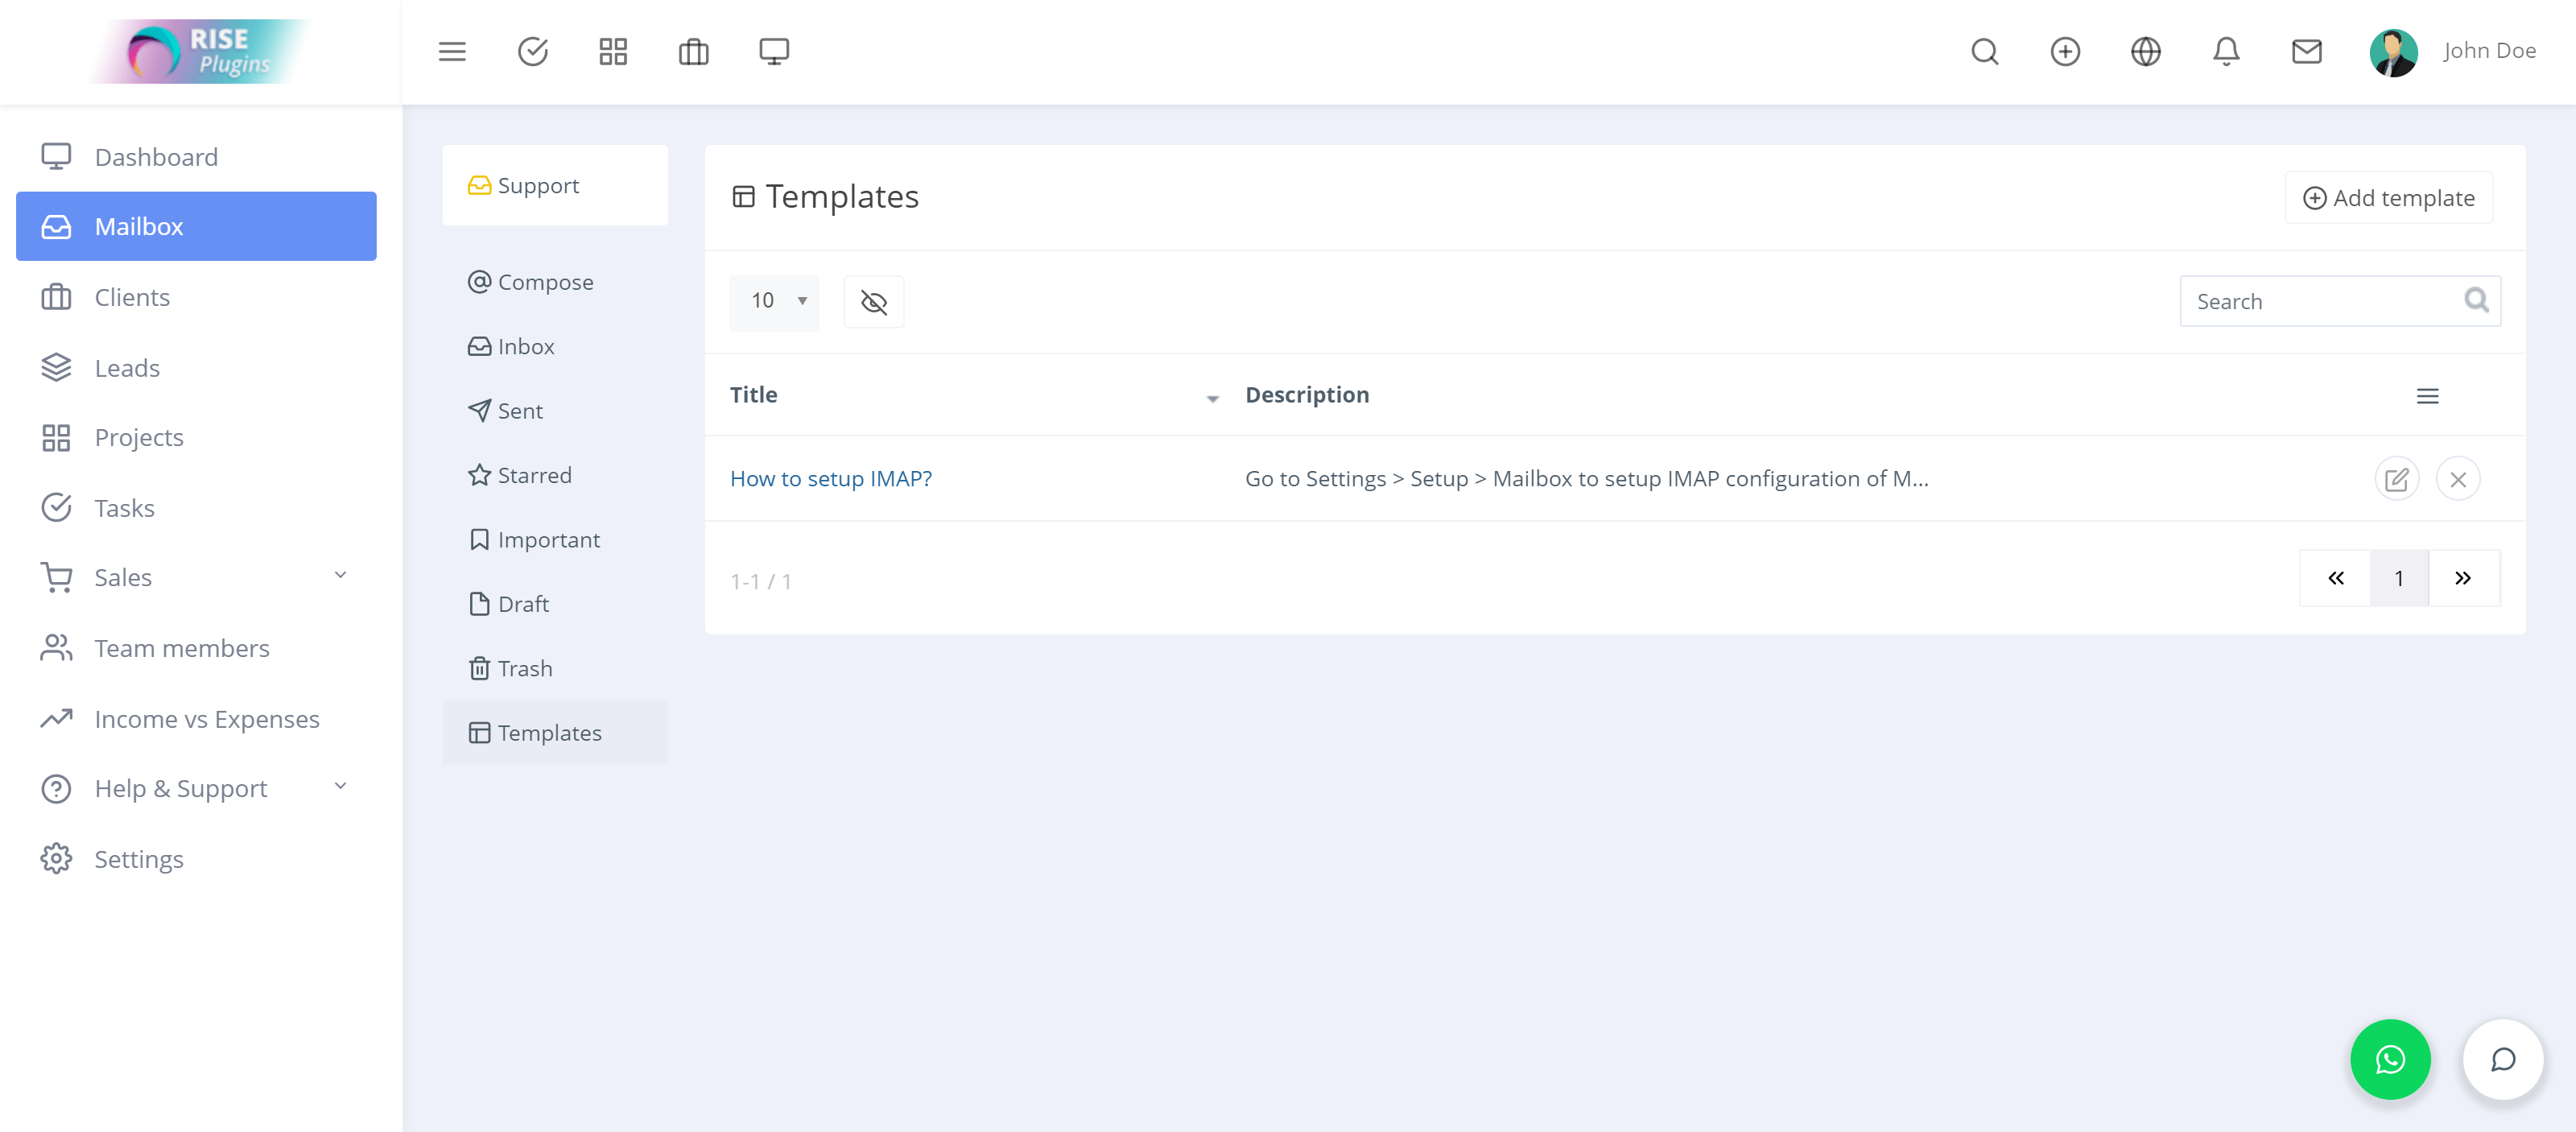
Task: Toggle the visibility filter icon
Action: [874, 300]
